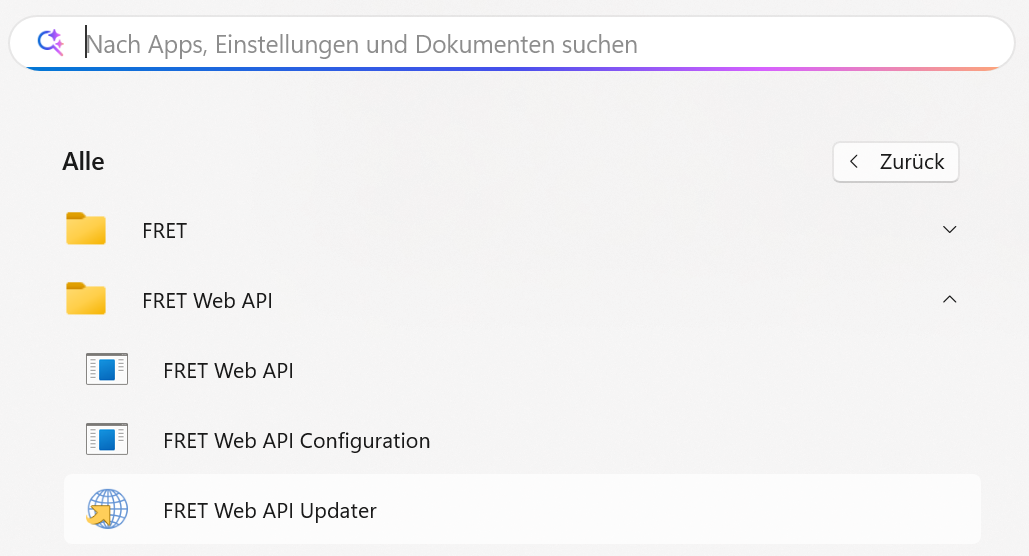This screenshot has width=1029, height=556.
Task: Click the FRET Web API Configuration icon
Action: pos(107,440)
